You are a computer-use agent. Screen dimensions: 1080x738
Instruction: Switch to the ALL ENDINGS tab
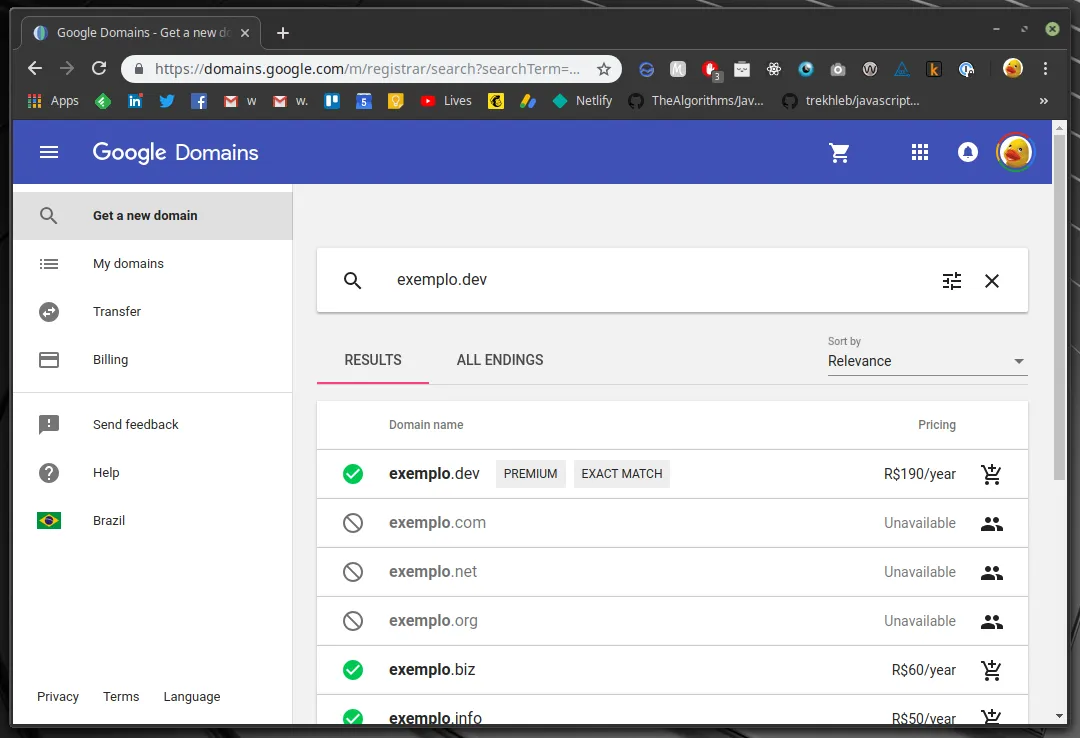tap(500, 360)
